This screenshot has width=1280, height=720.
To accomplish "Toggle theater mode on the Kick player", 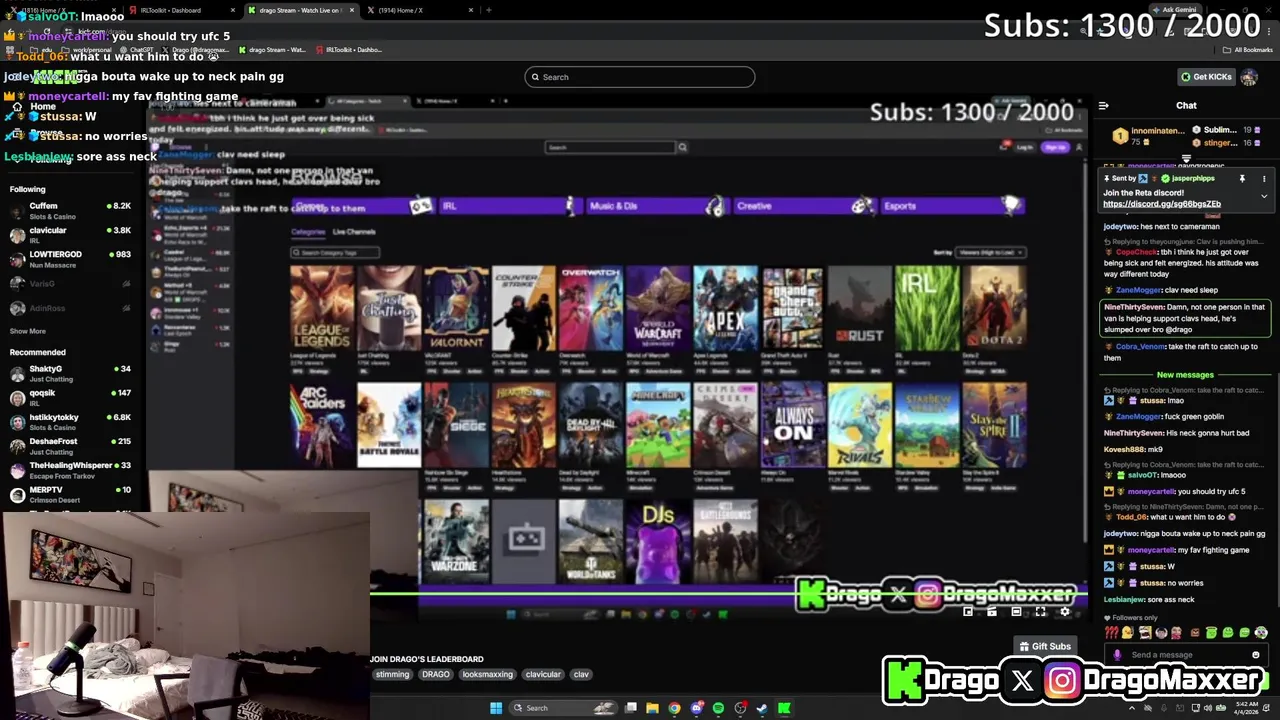I will (x=1016, y=611).
